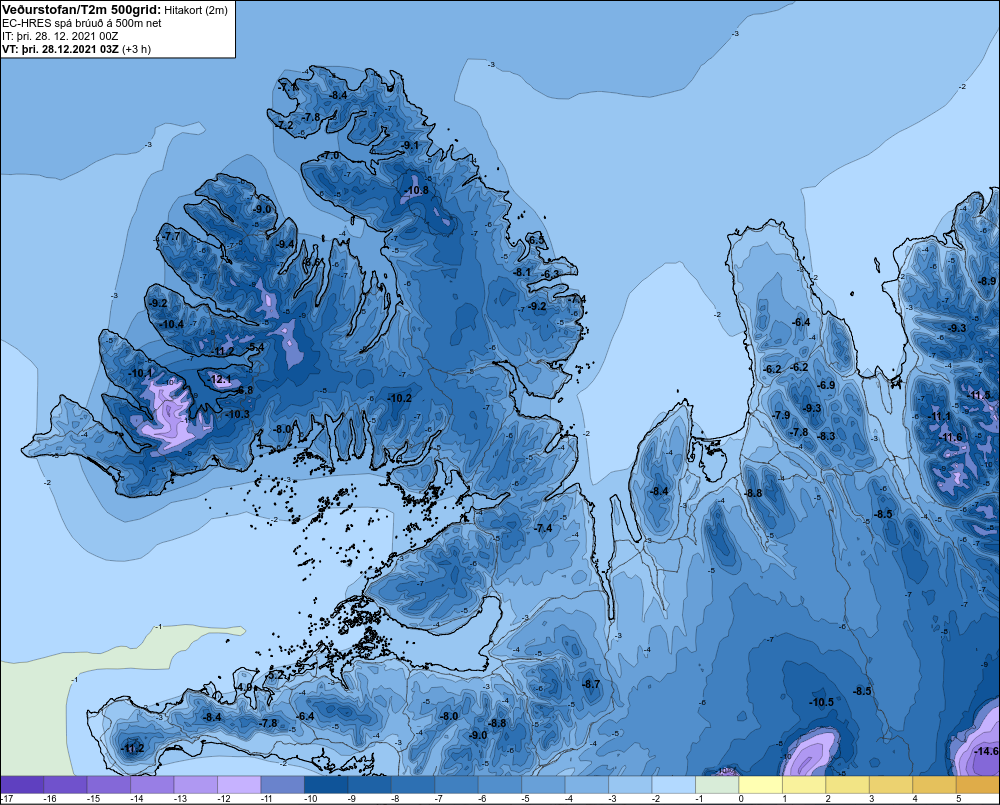Screen dimensions: 1000x805
Task: Click the -6.5 value near the coast
Action: [537, 240]
